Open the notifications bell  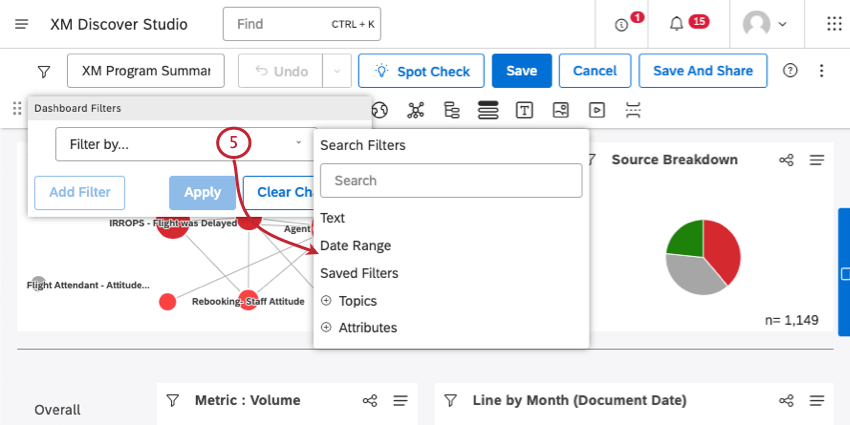point(677,24)
